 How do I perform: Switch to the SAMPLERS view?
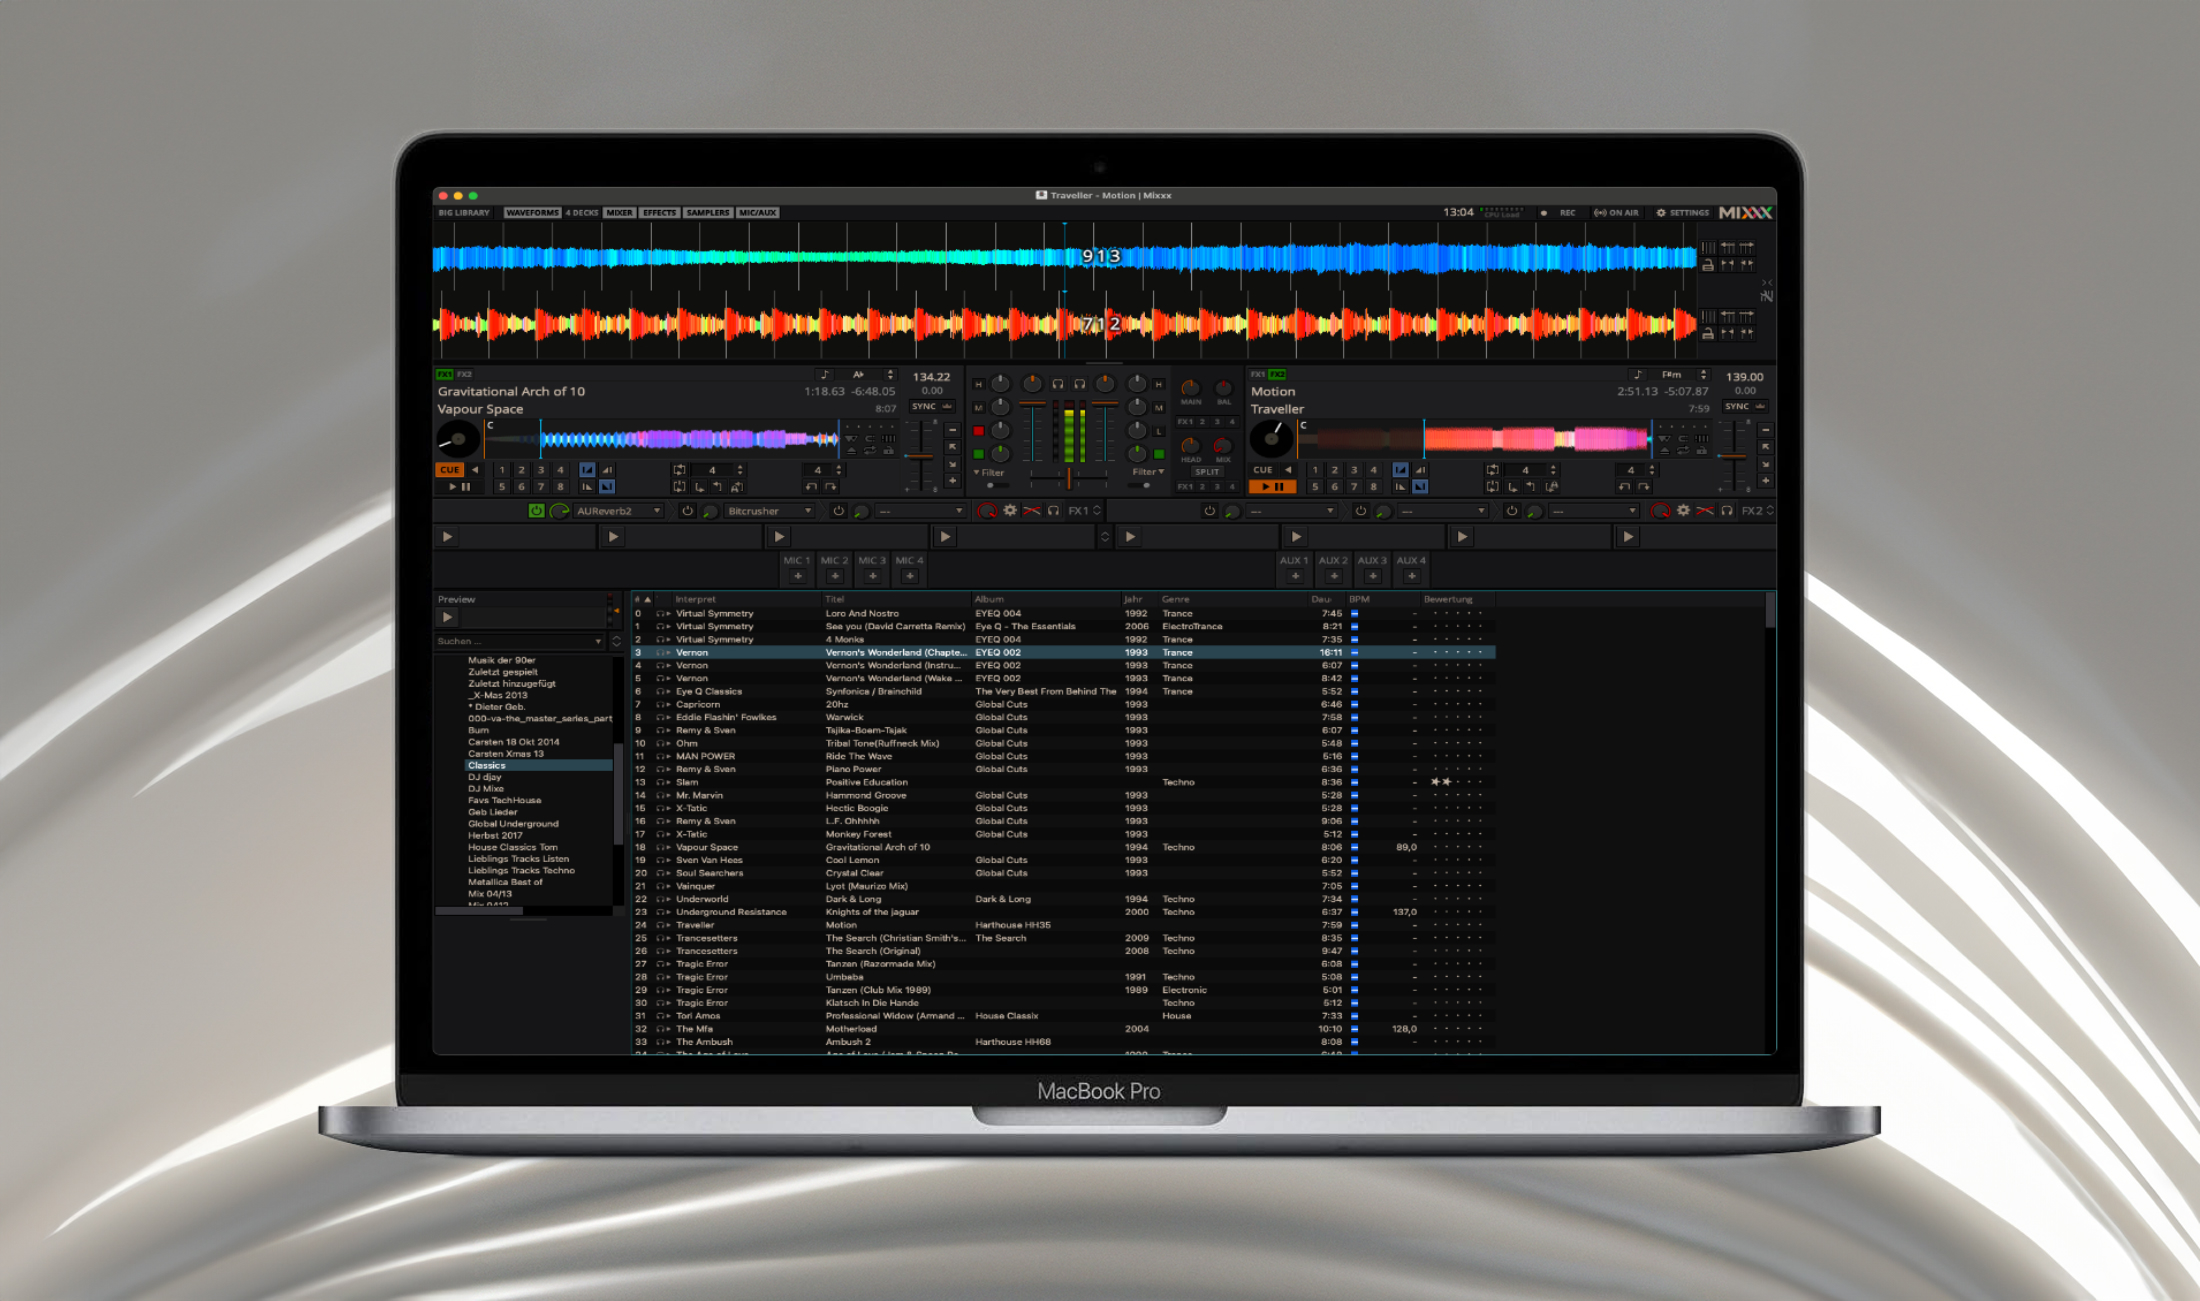pyautogui.click(x=707, y=213)
